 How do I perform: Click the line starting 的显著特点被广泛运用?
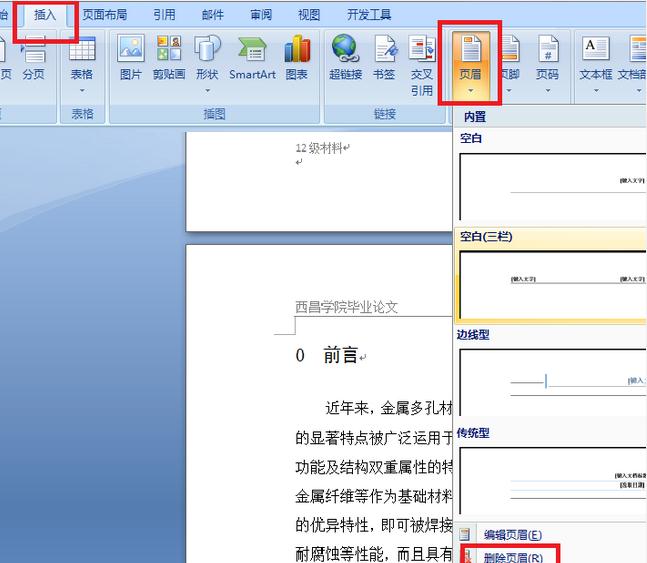(373, 438)
